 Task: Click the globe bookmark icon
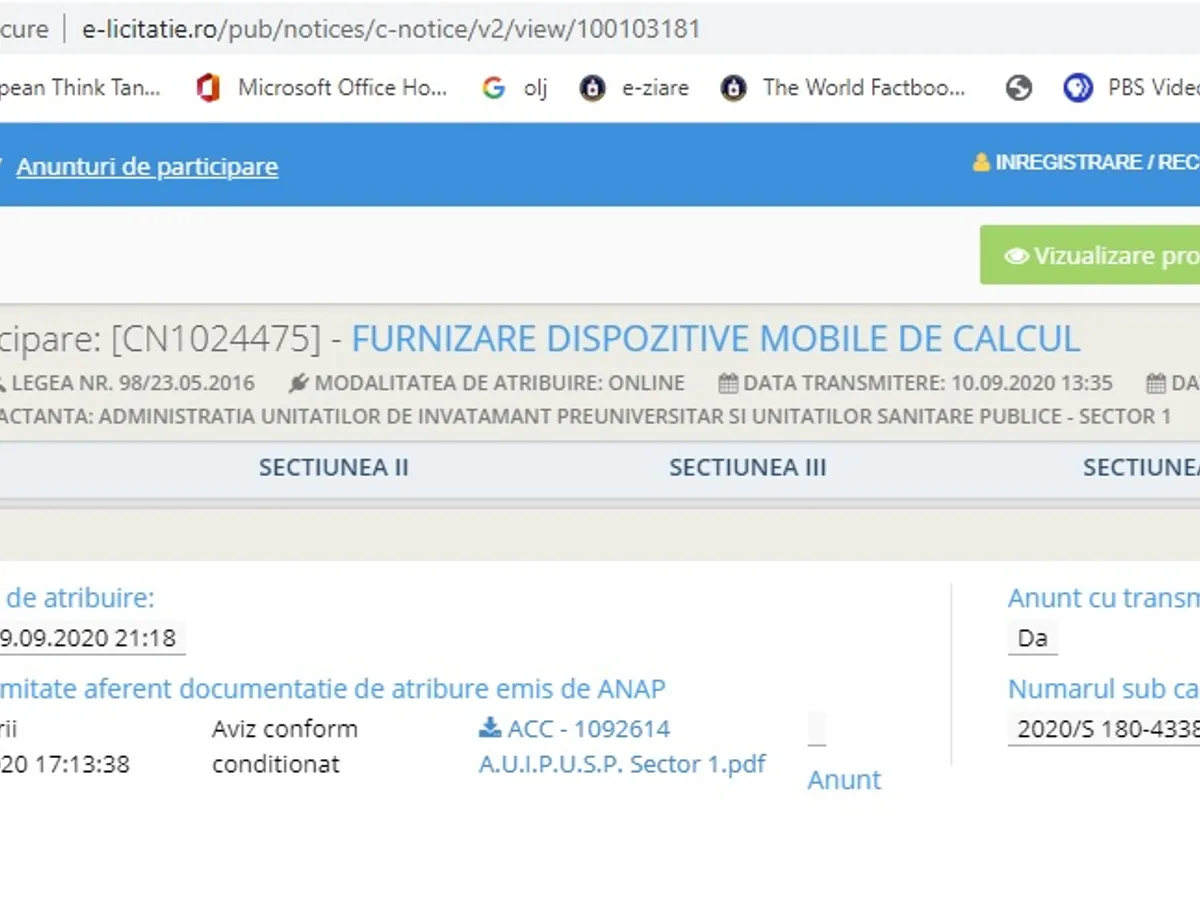pos(1019,88)
